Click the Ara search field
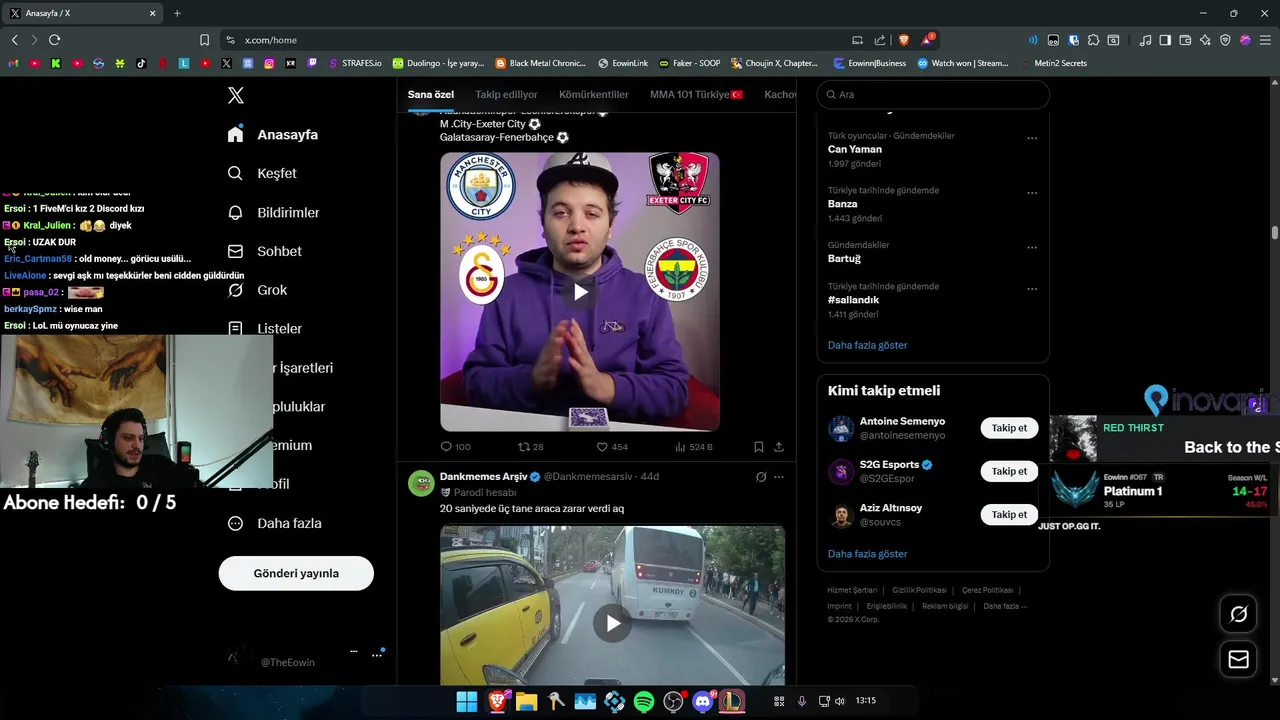1280x720 pixels. (x=933, y=94)
